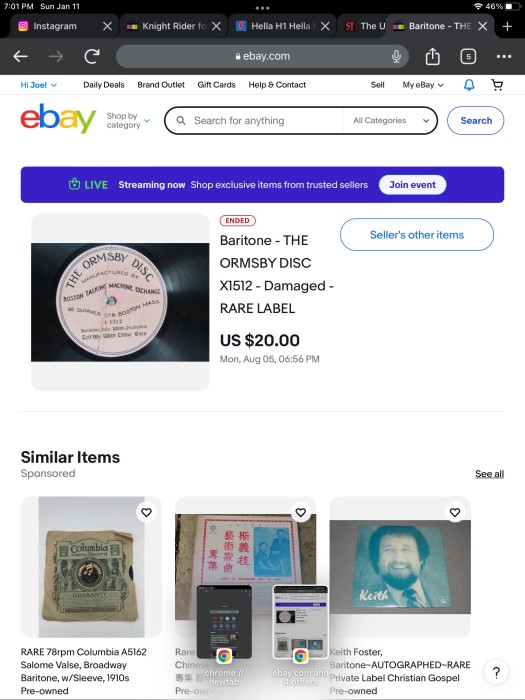Open the browser three-dot menu
The height and width of the screenshot is (700, 525).
504,56
